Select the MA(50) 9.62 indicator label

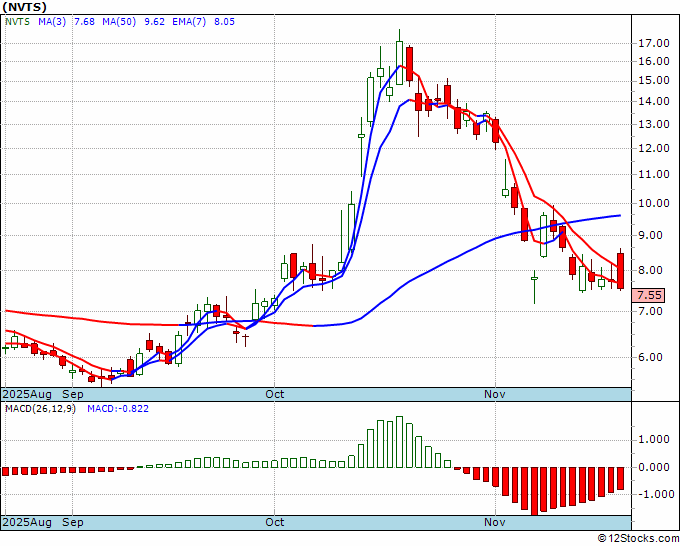click(x=121, y=23)
